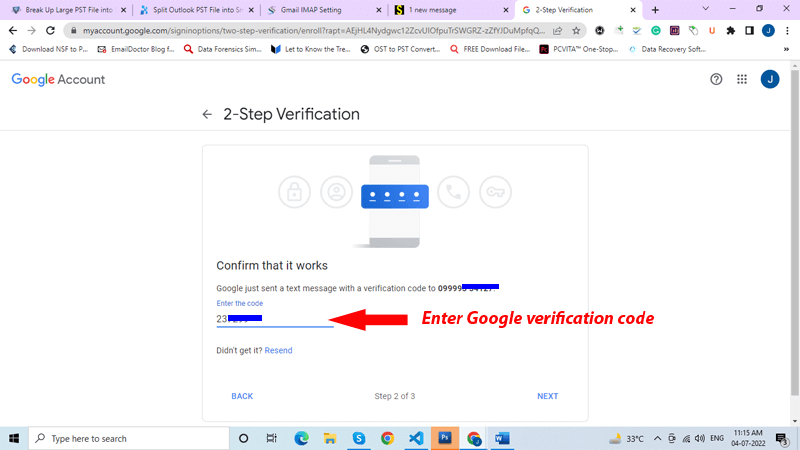Click the Help question mark icon
Screen dimensions: 800x450
[x=716, y=80]
